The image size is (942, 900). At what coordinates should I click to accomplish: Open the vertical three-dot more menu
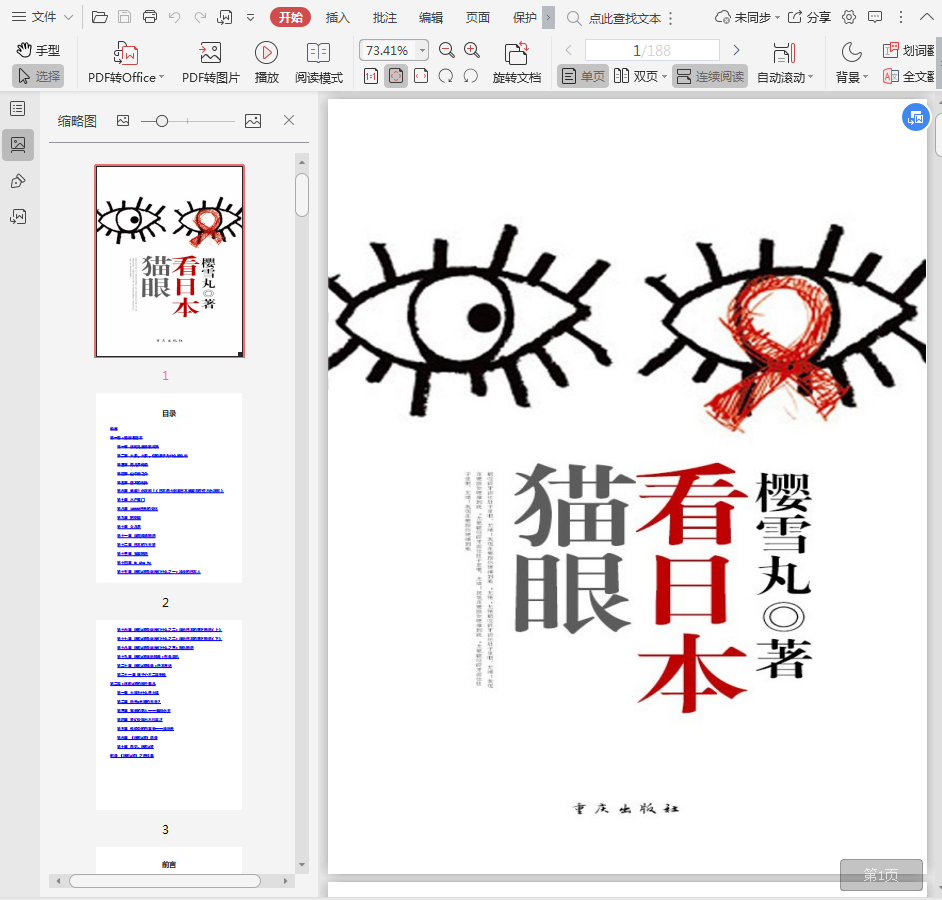901,17
